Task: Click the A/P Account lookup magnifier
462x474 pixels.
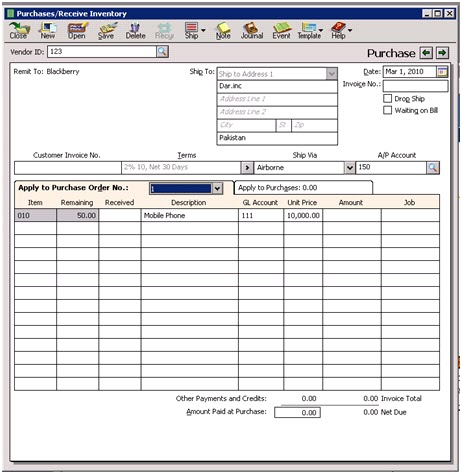Action: [433, 167]
